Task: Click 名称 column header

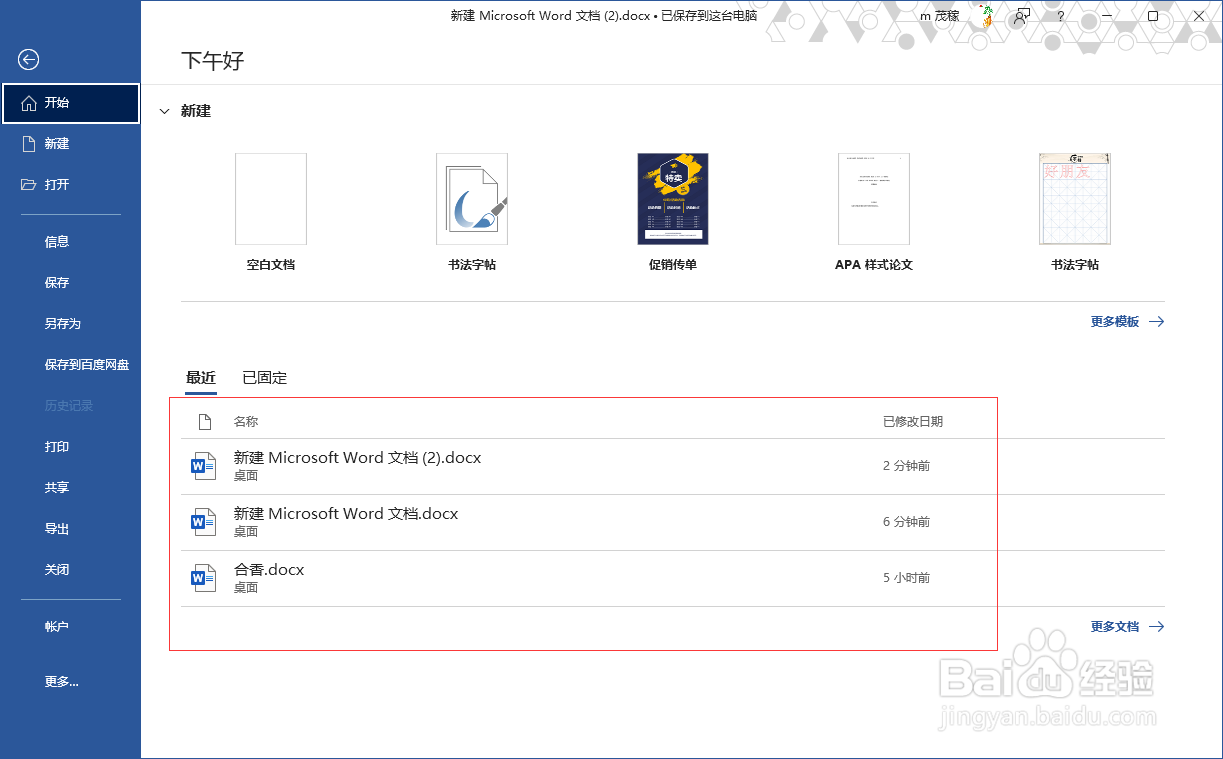Action: pos(246,422)
